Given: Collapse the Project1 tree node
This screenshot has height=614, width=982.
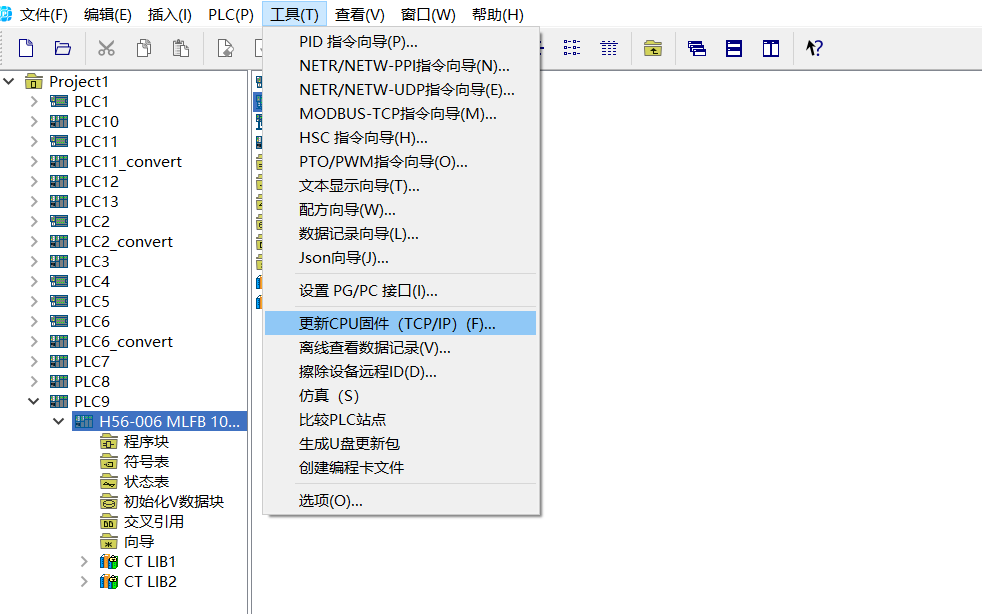Looking at the screenshot, I should [x=10, y=81].
